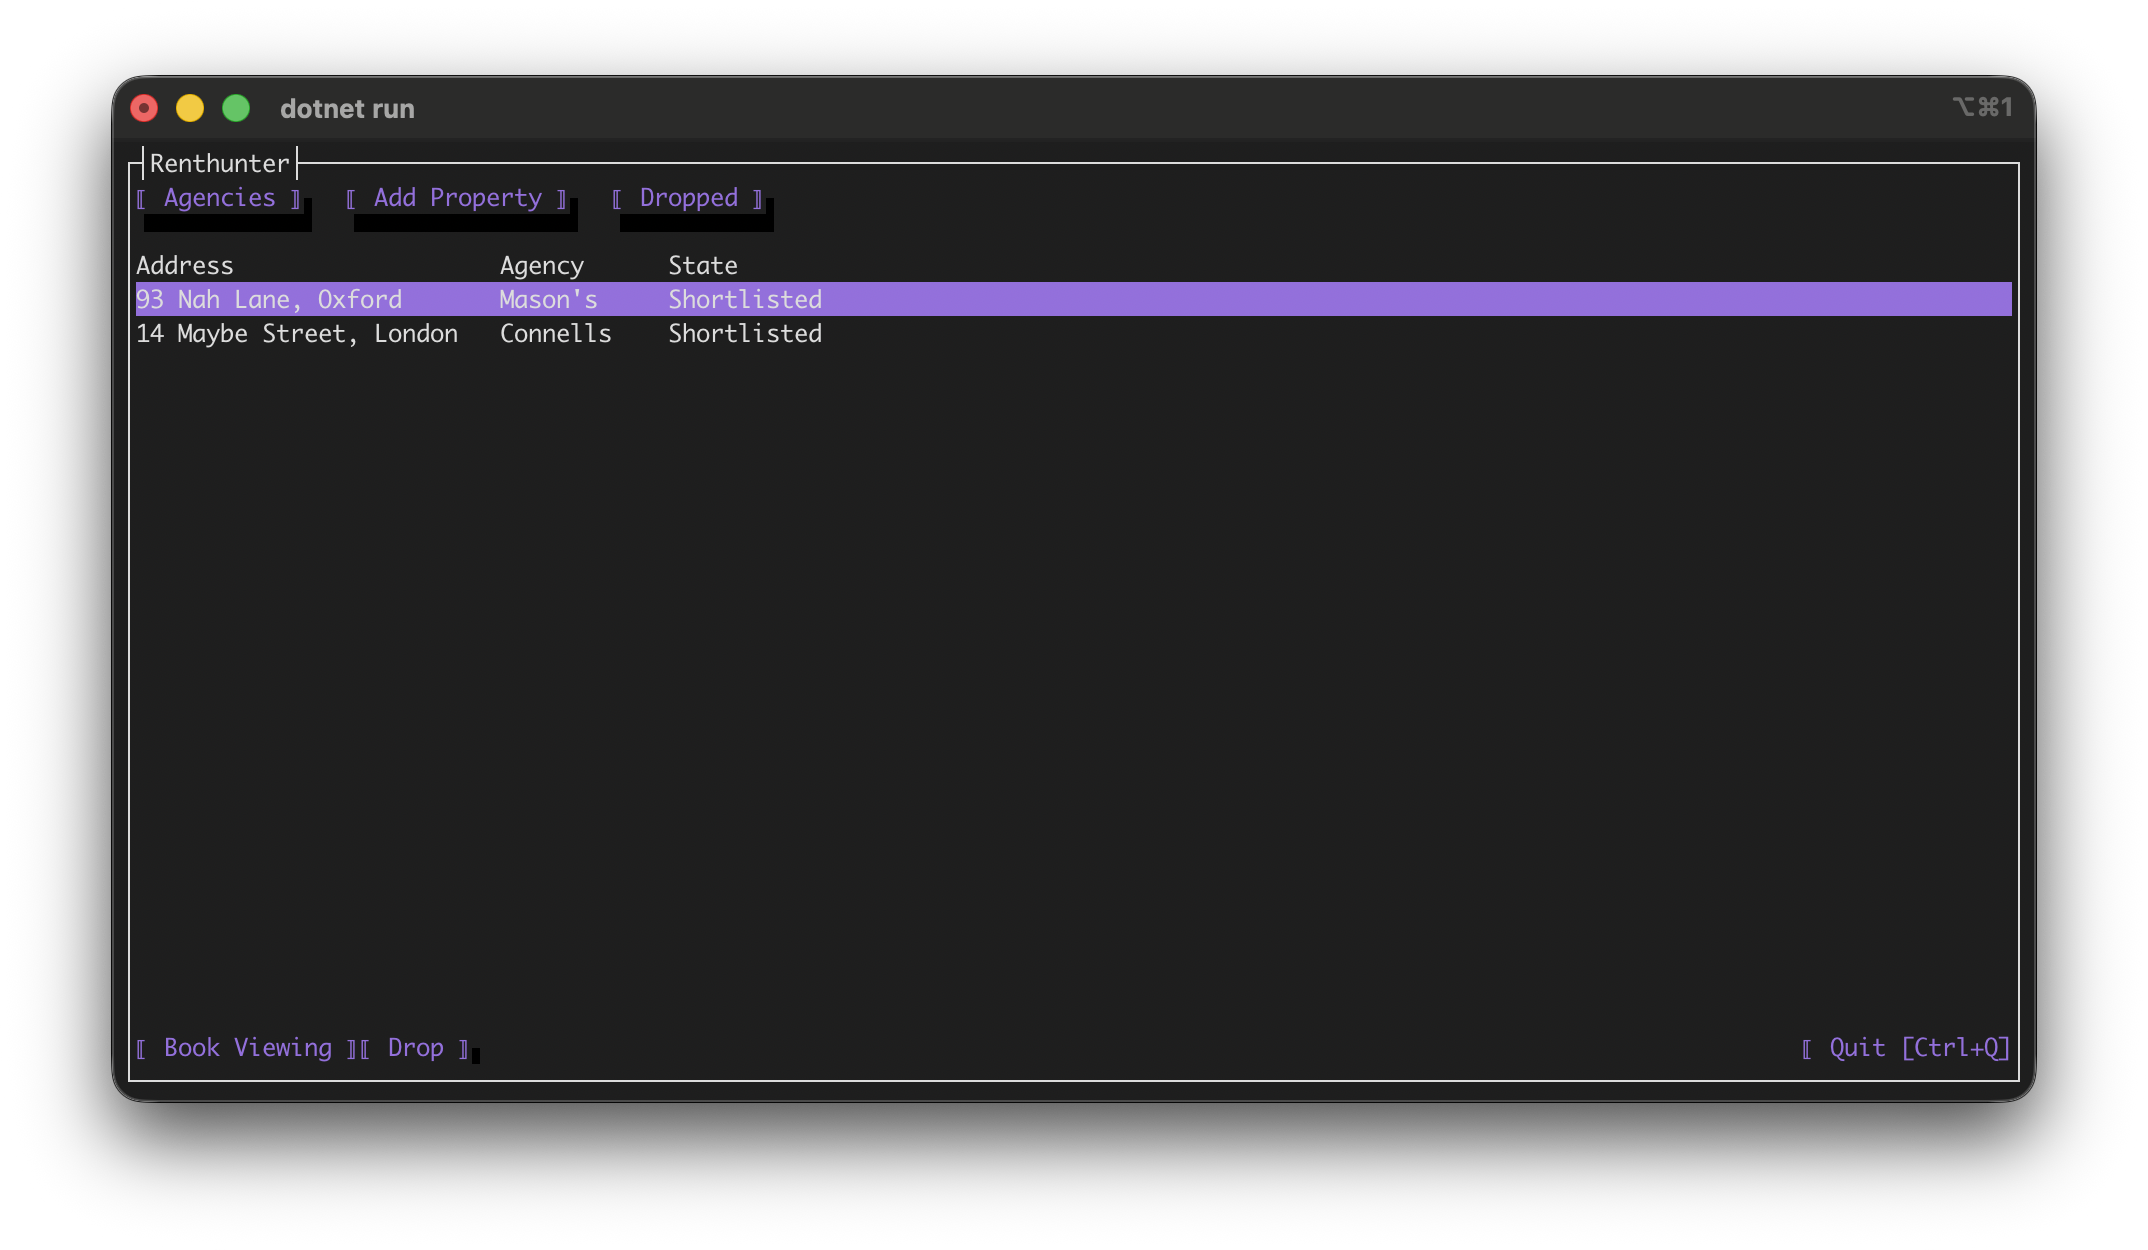The width and height of the screenshot is (2148, 1250).
Task: Click Shortlisted state of Maybe Street row
Action: 745,334
